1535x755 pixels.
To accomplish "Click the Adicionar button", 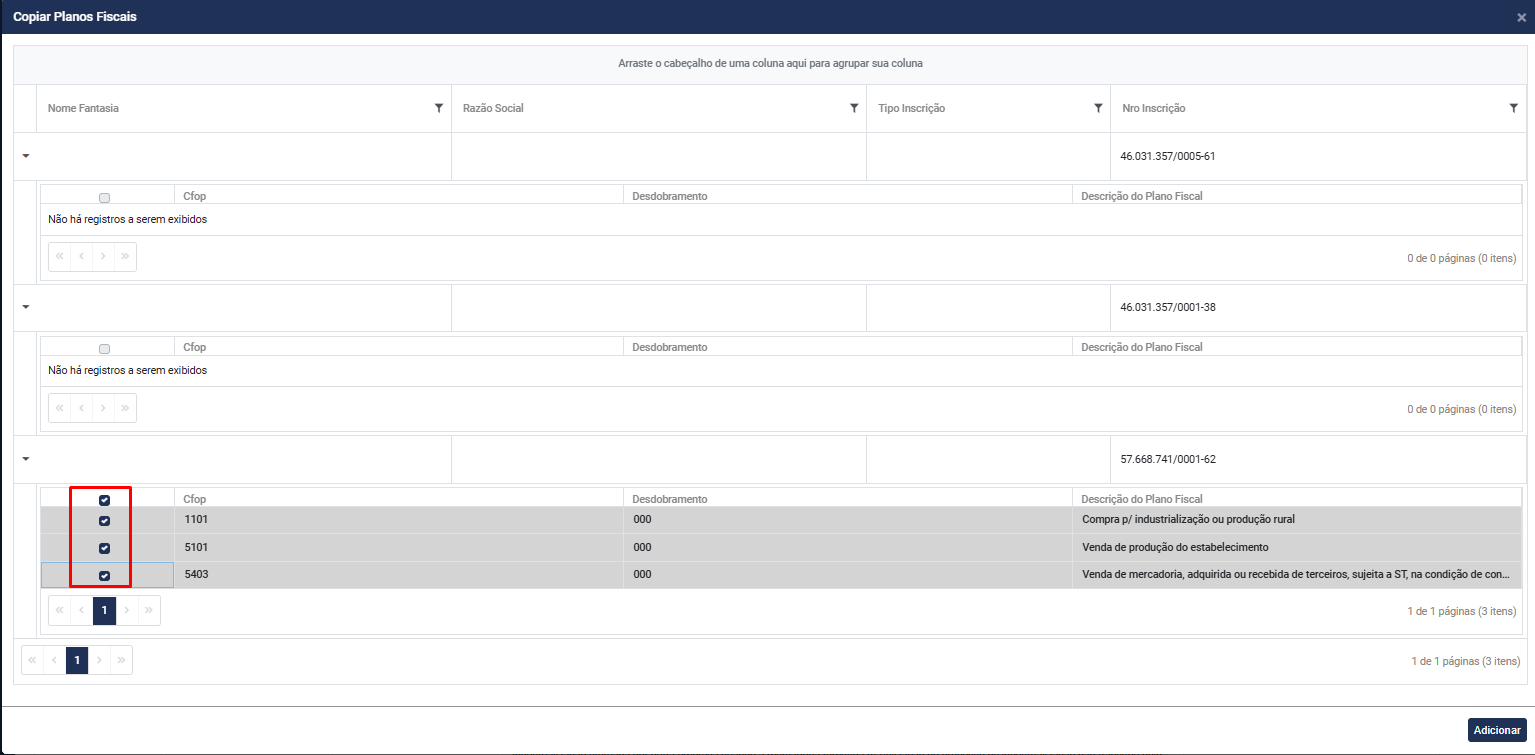I will [x=1496, y=730].
